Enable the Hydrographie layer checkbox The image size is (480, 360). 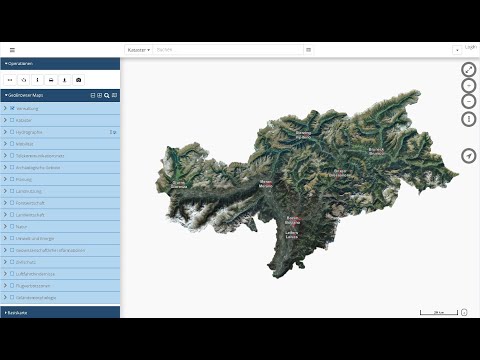12,132
